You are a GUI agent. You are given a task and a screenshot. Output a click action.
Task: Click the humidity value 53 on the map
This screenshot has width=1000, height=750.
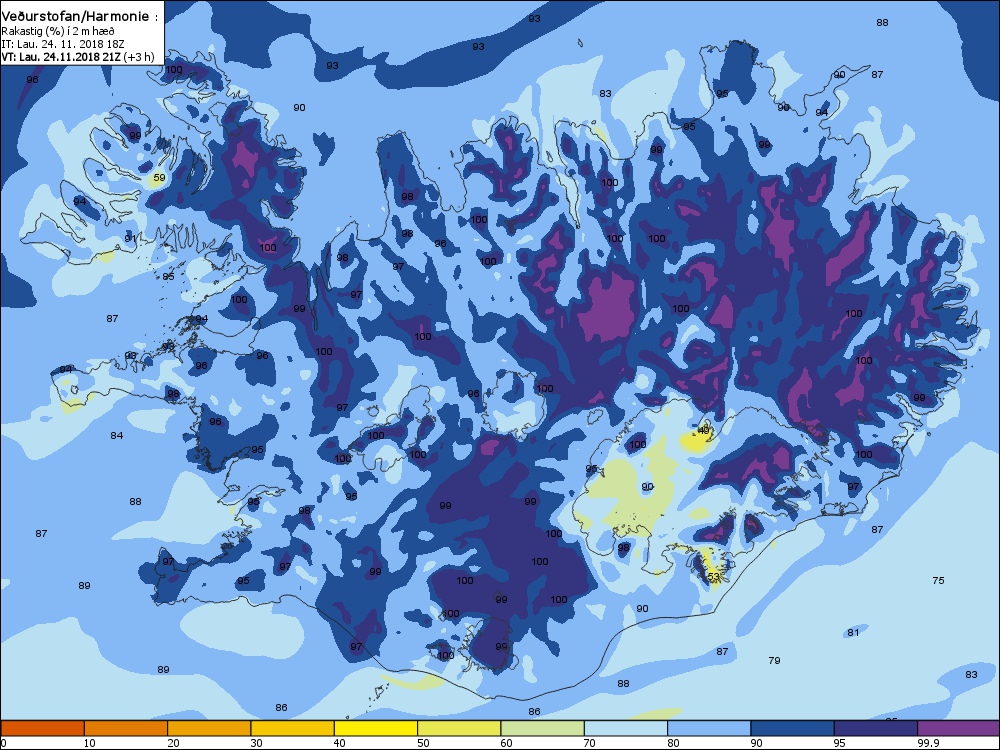714,577
